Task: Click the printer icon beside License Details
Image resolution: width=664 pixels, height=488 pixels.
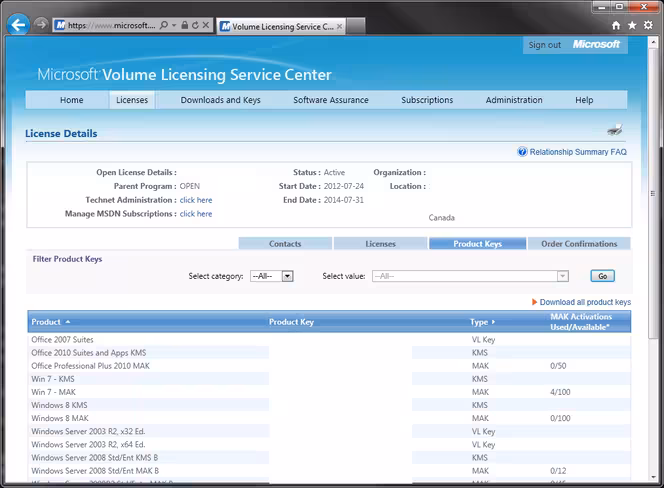Action: 614,130
